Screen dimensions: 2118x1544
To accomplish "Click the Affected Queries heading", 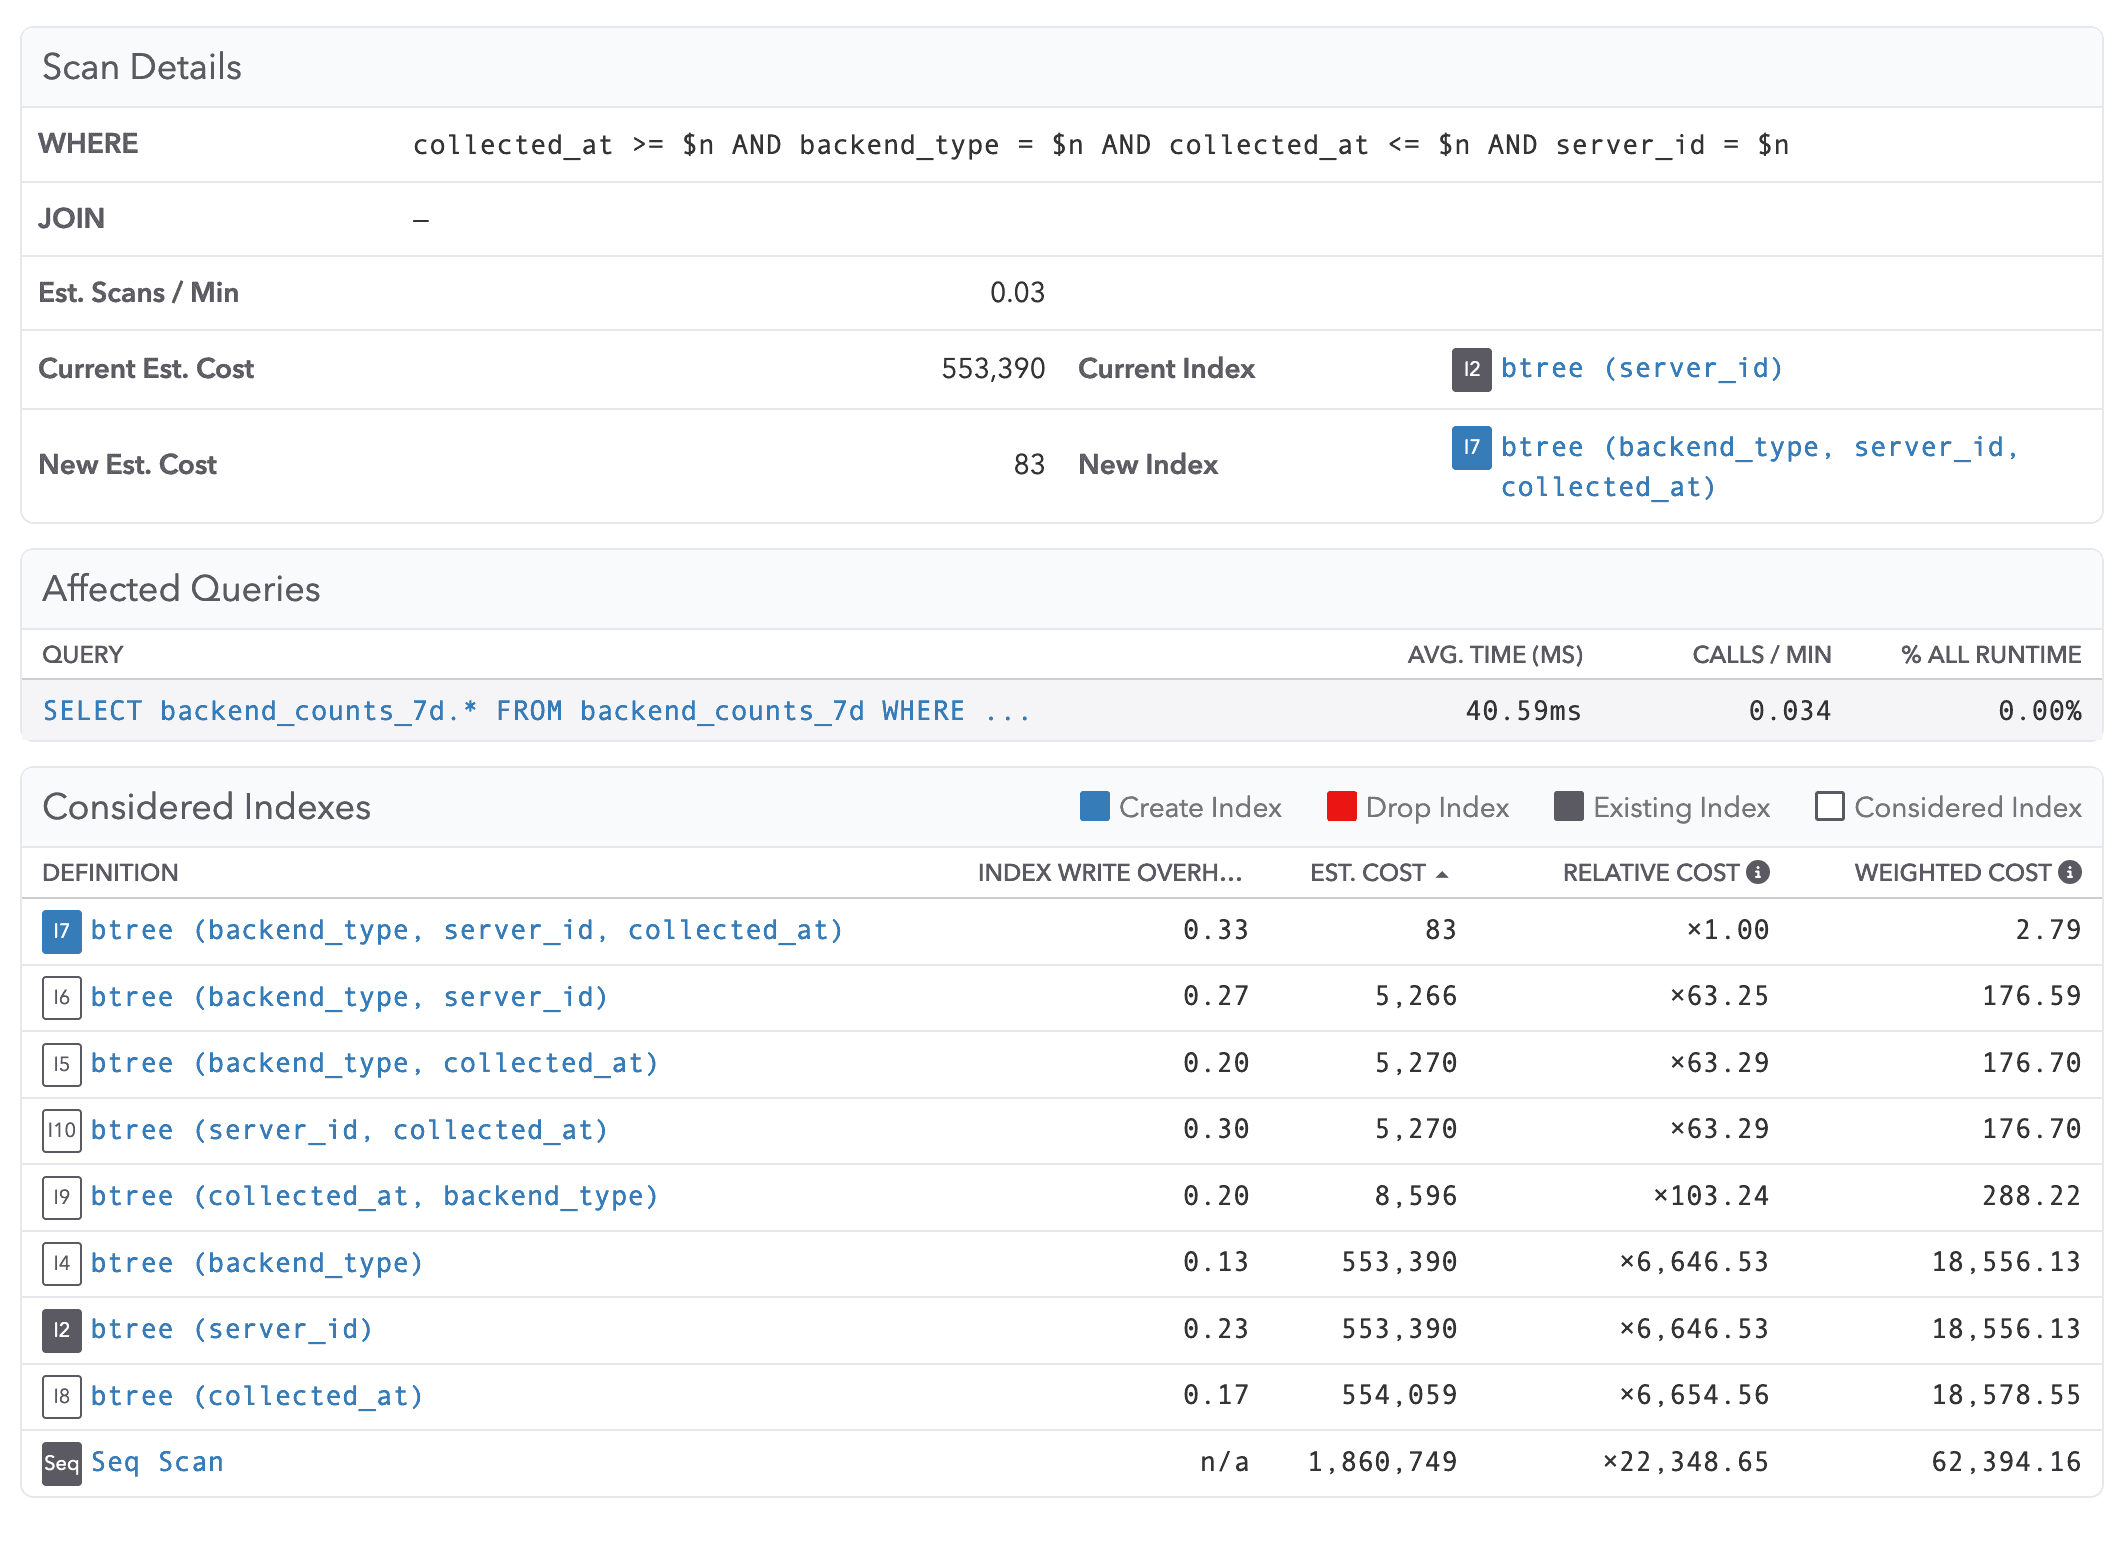I will pos(181,589).
